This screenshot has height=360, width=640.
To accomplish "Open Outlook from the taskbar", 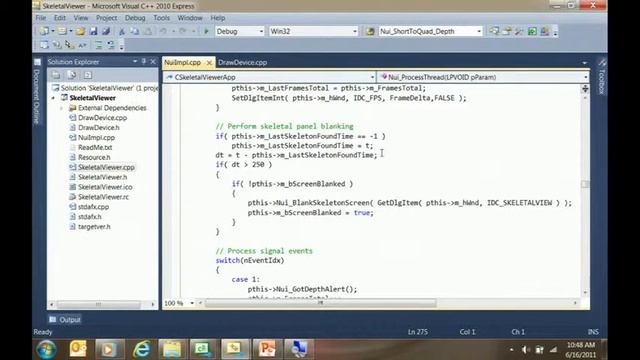I will tap(78, 349).
